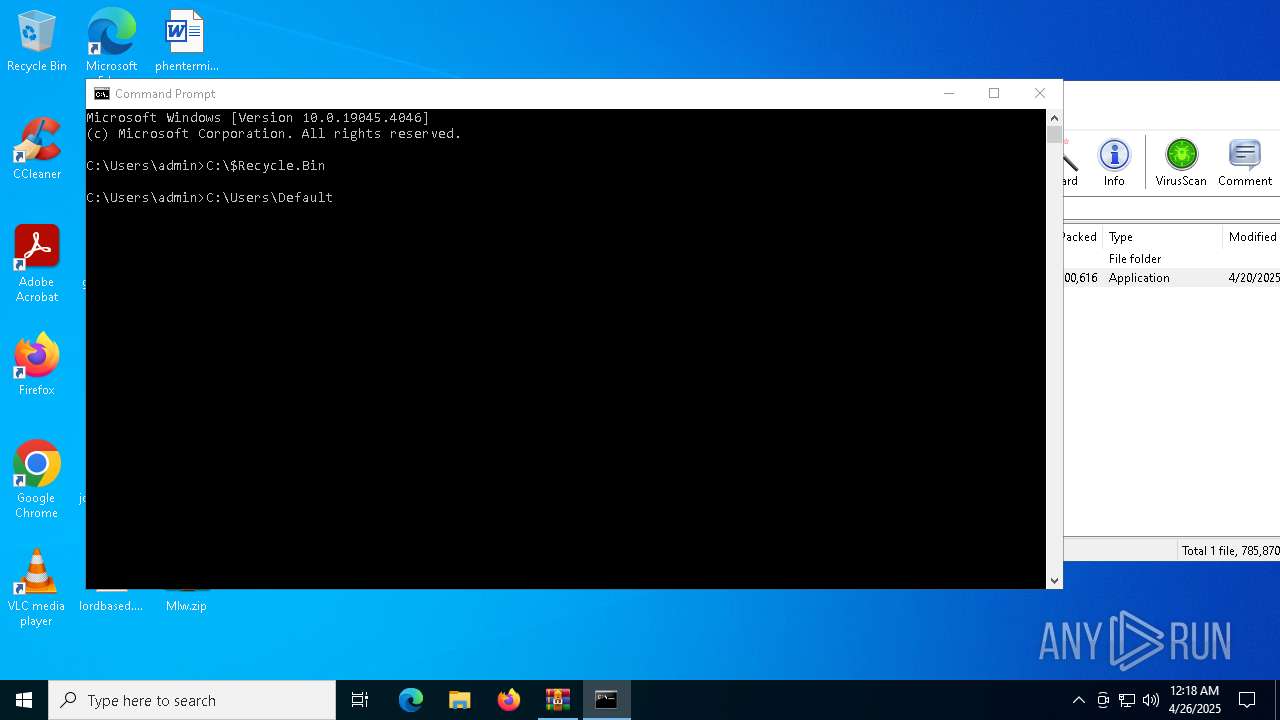Open the network tray icon
The width and height of the screenshot is (1280, 720).
point(1127,700)
